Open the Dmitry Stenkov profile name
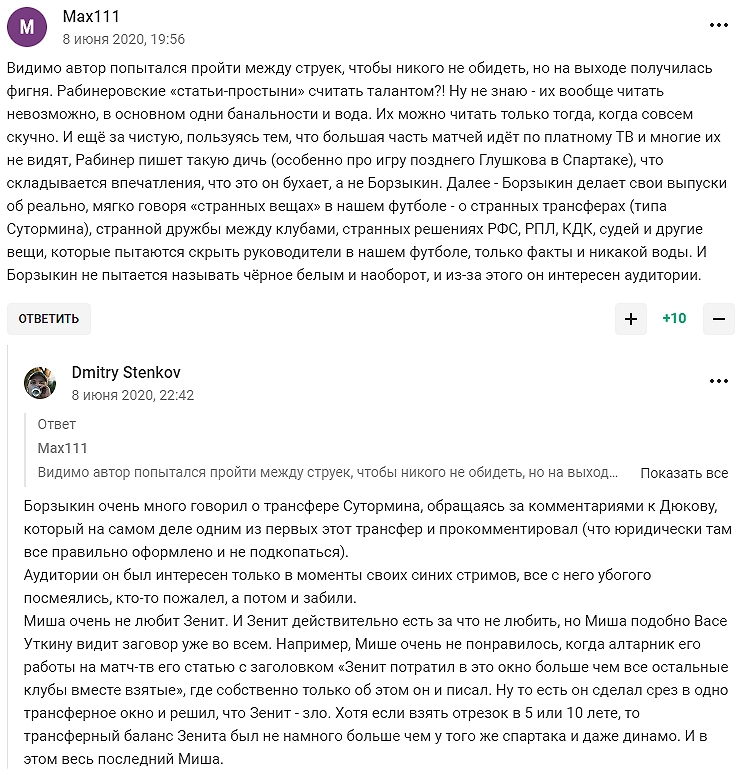 [126, 372]
